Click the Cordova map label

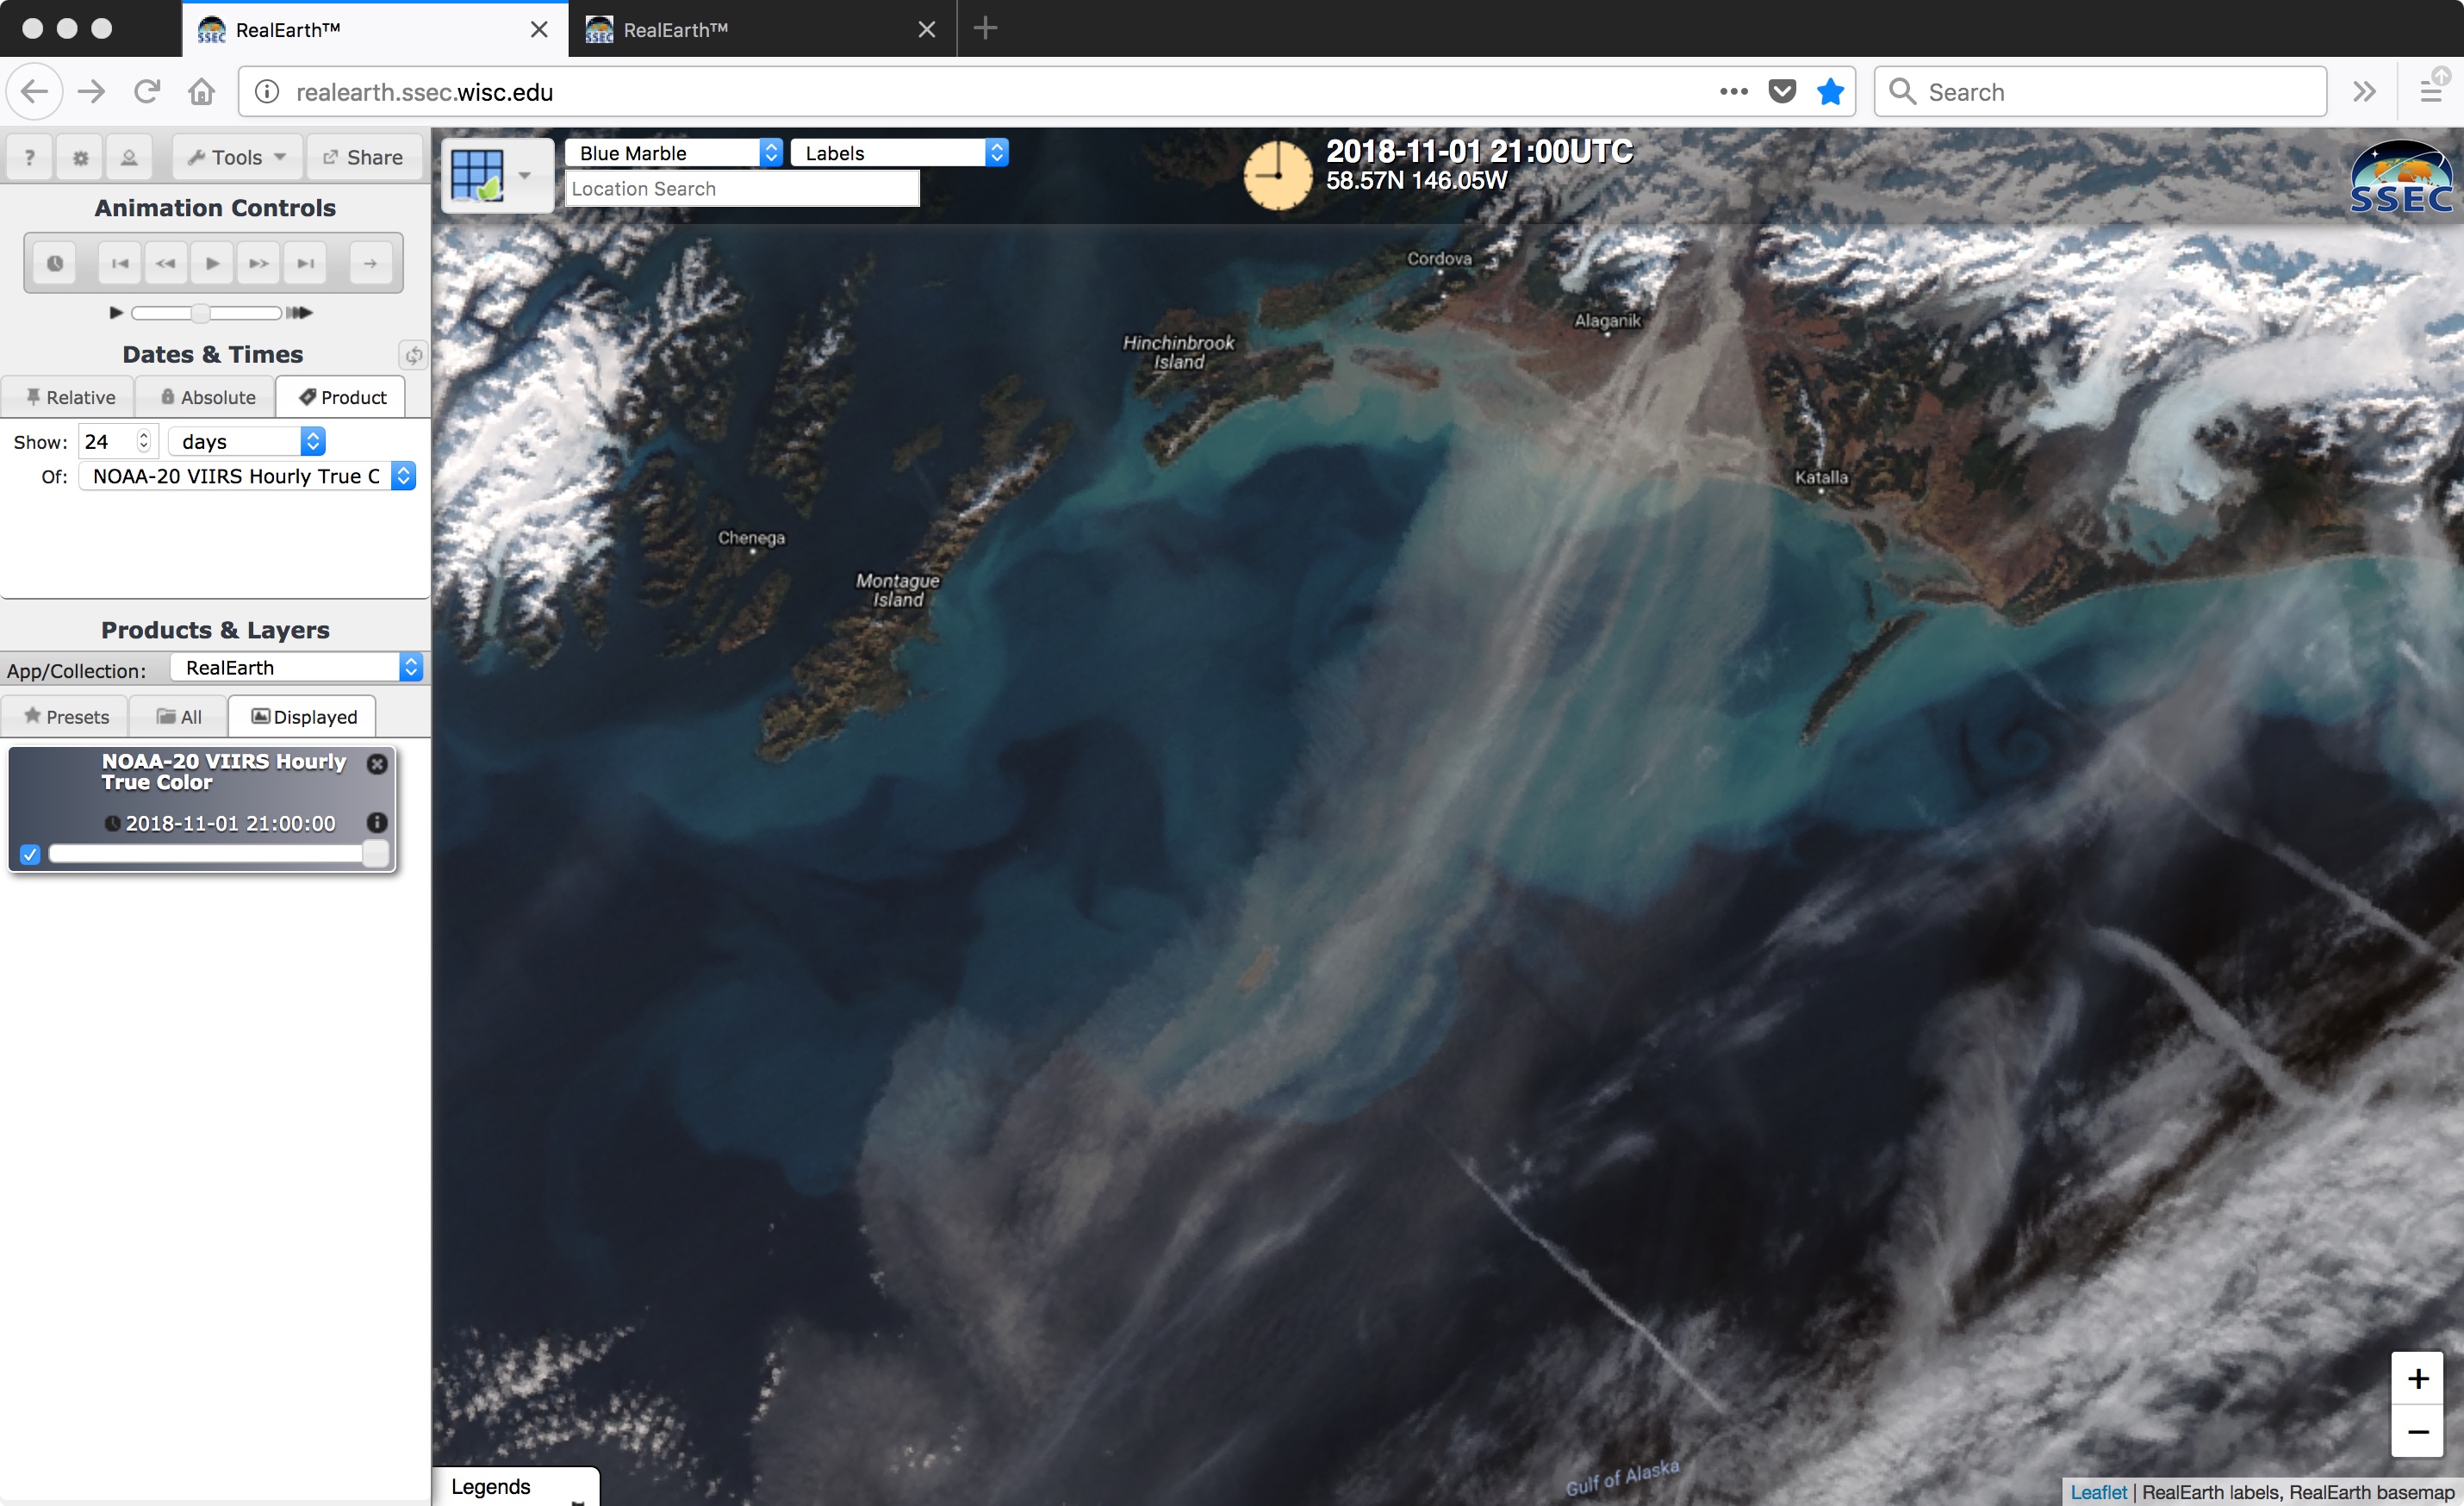pyautogui.click(x=1439, y=258)
